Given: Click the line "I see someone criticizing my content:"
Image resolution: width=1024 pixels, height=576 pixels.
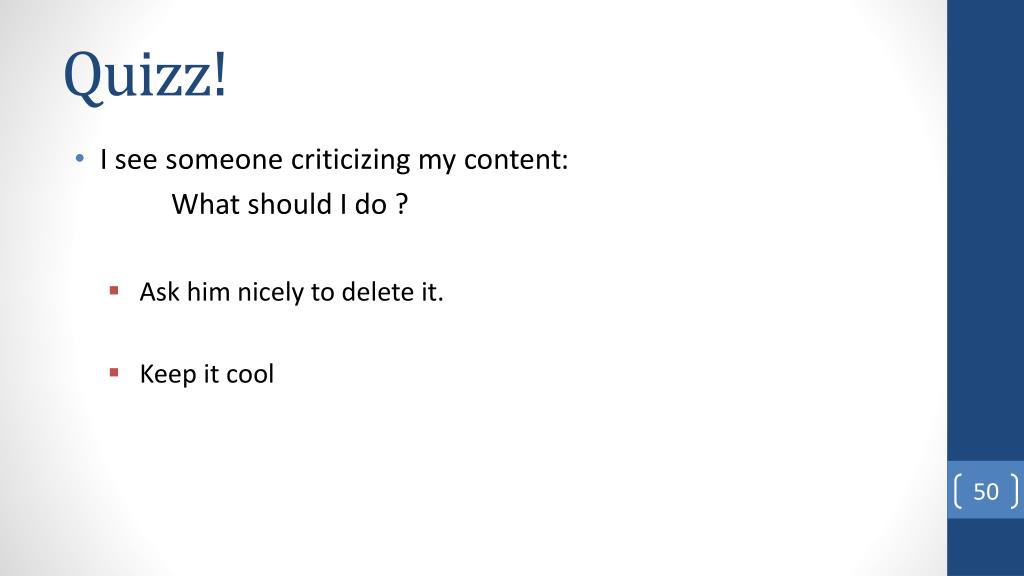Looking at the screenshot, I should pyautogui.click(x=334, y=160).
